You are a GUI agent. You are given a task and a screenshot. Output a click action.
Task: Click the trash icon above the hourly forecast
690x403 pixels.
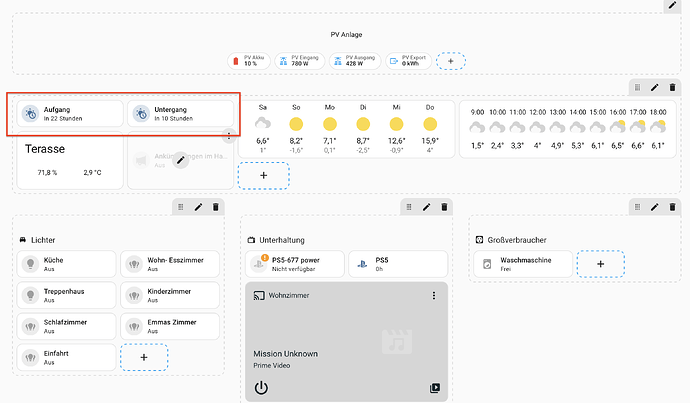[672, 88]
